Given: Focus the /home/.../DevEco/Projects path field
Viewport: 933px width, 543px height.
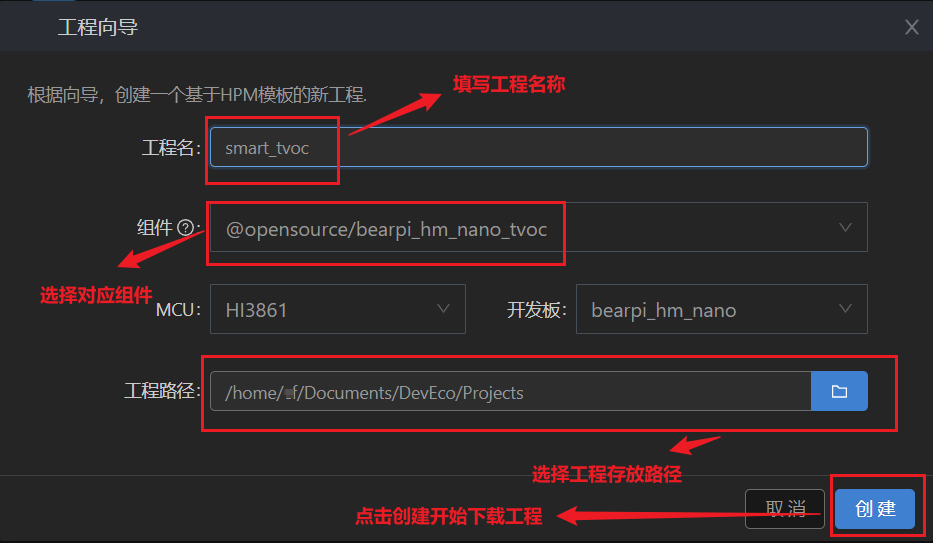Looking at the screenshot, I should [x=511, y=391].
